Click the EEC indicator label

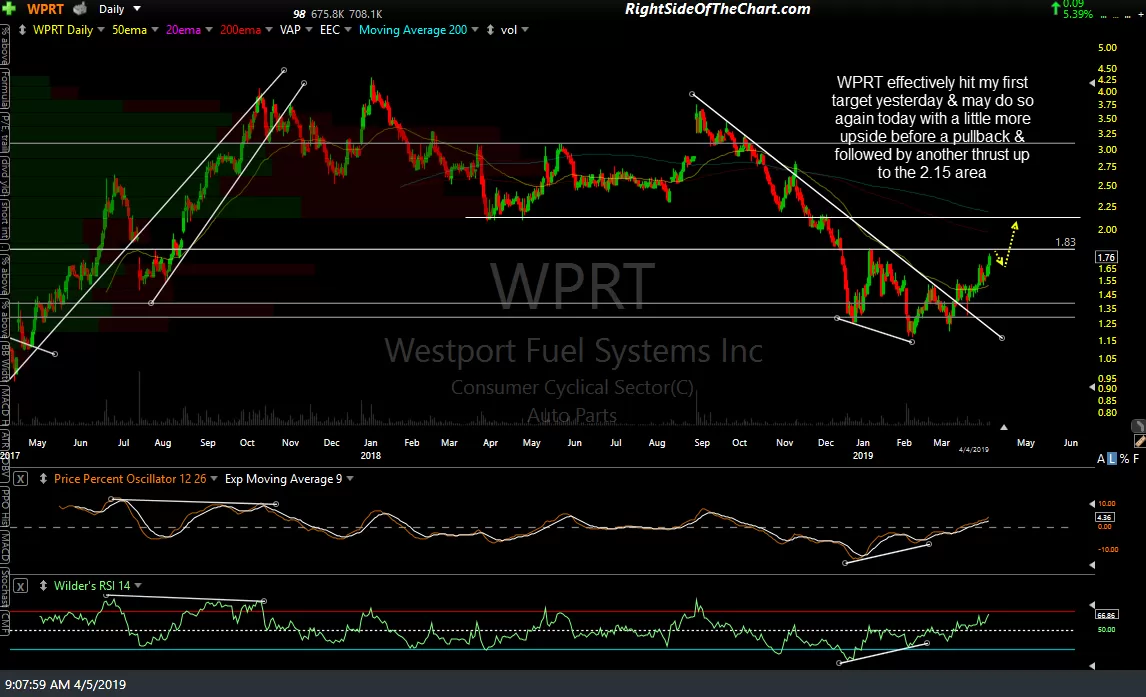[x=330, y=30]
